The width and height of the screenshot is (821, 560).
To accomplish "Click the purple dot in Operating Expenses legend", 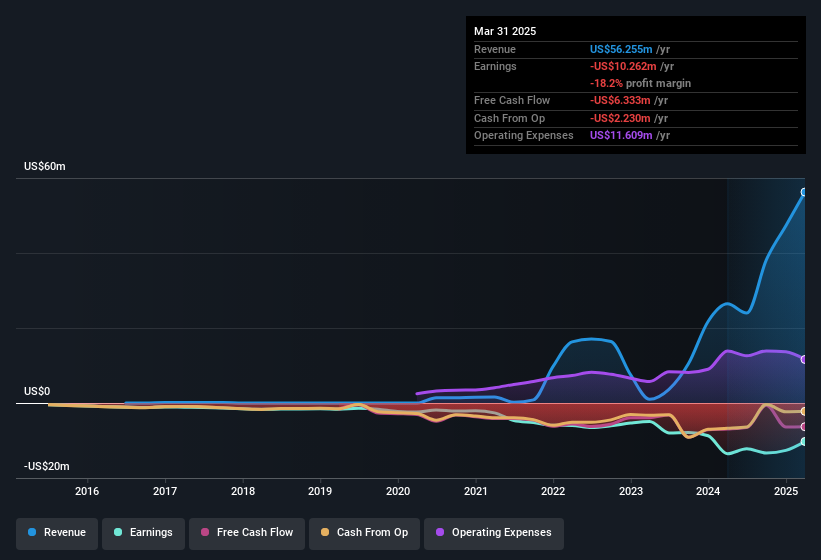I will 440,532.
